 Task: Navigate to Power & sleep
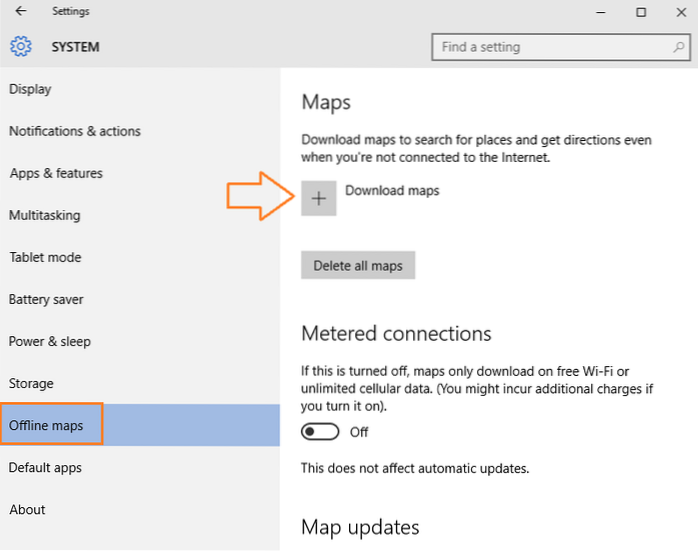[x=50, y=341]
